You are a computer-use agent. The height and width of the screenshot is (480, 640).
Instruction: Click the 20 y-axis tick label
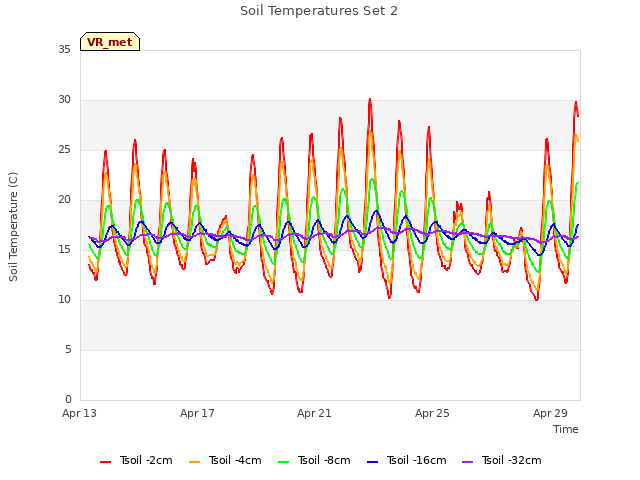(x=64, y=200)
